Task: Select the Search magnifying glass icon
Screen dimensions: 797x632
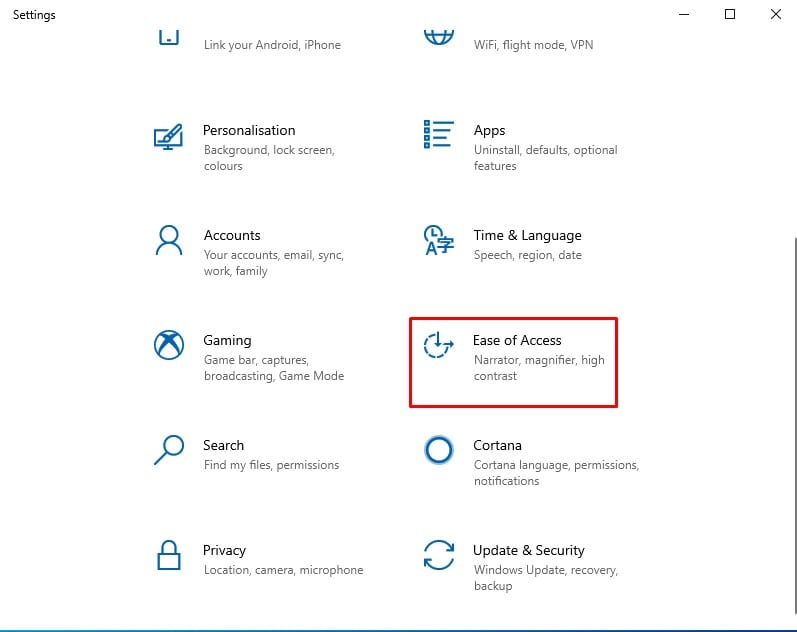Action: [x=169, y=449]
